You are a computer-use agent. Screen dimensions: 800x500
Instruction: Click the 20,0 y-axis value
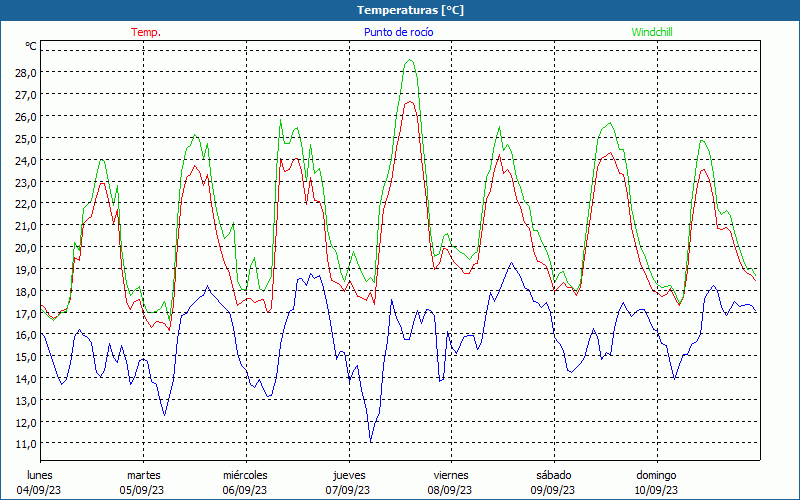(26, 247)
